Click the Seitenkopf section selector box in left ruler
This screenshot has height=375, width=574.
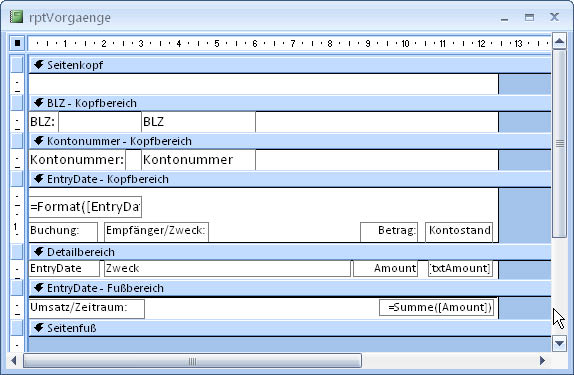pyautogui.click(x=17, y=64)
